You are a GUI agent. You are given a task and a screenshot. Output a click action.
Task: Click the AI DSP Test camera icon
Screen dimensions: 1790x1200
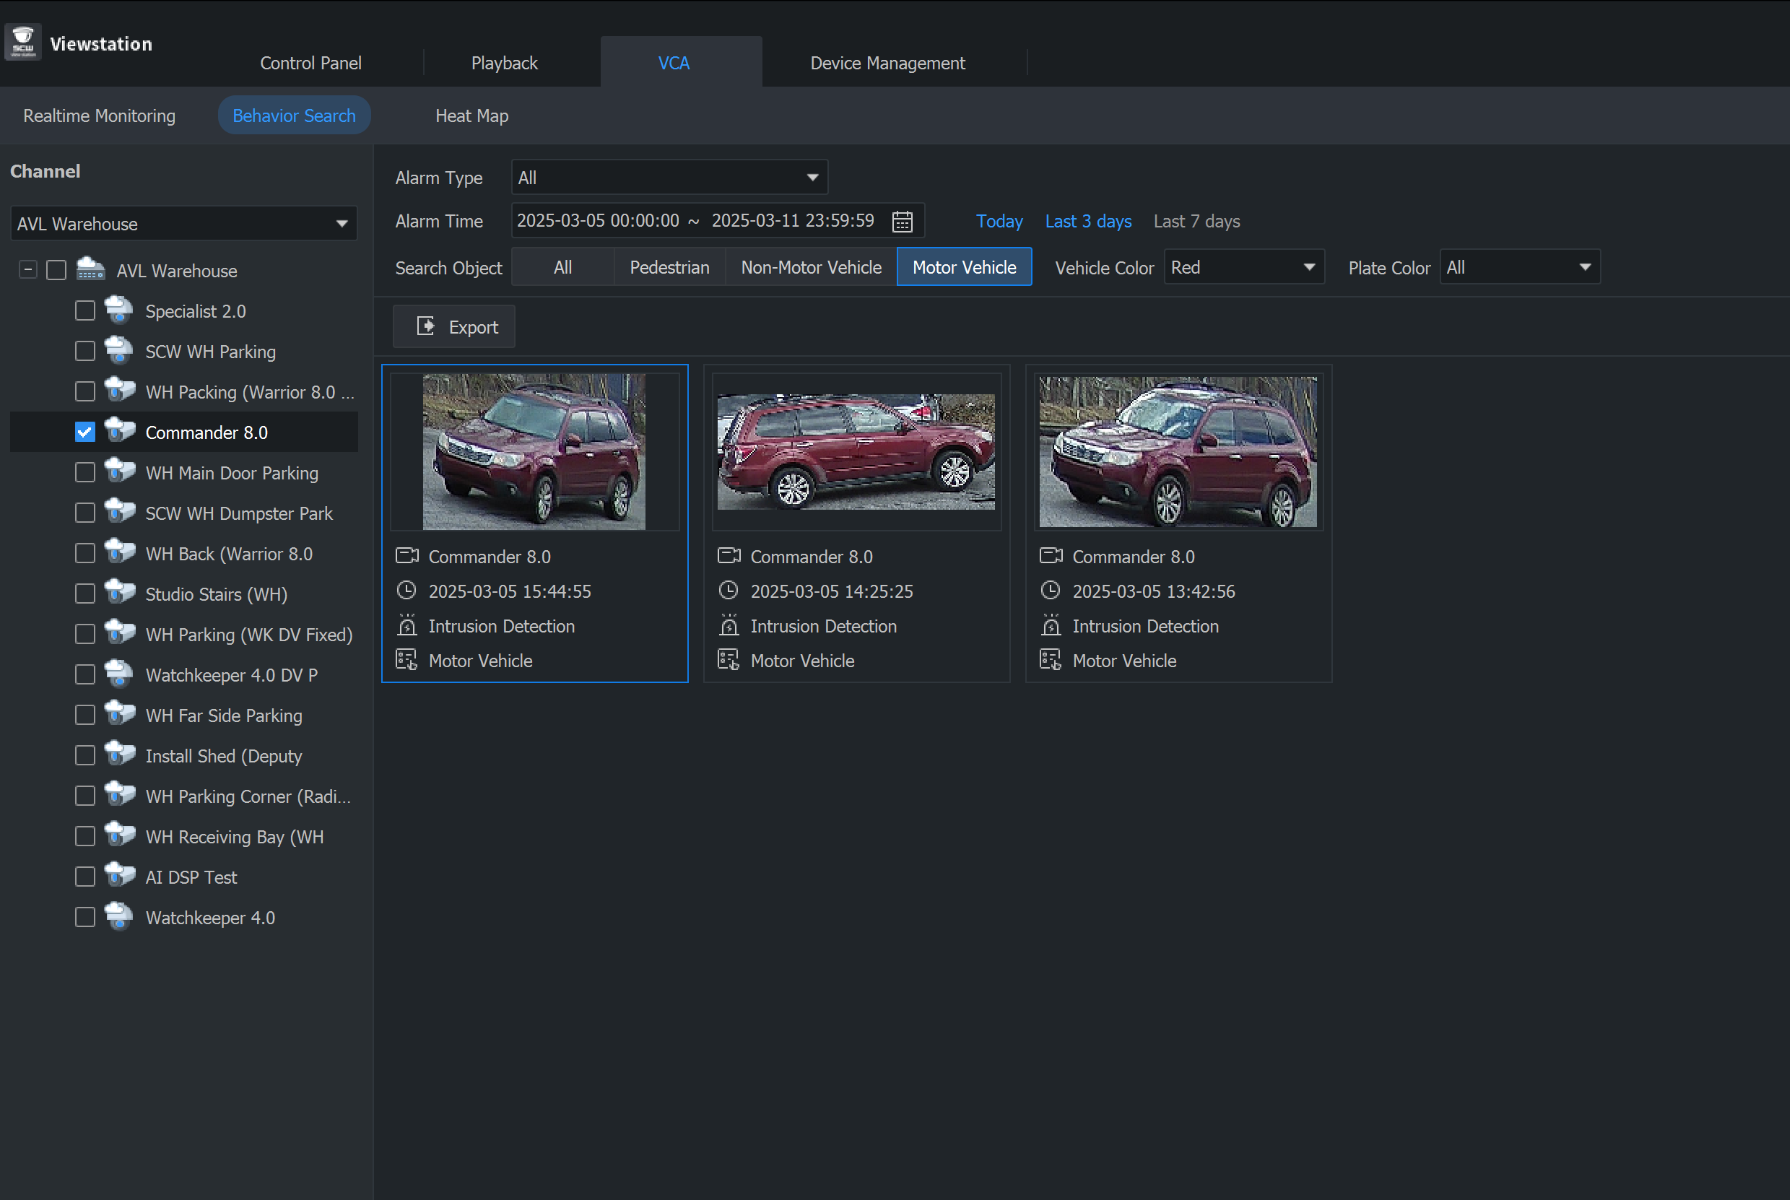coord(119,877)
